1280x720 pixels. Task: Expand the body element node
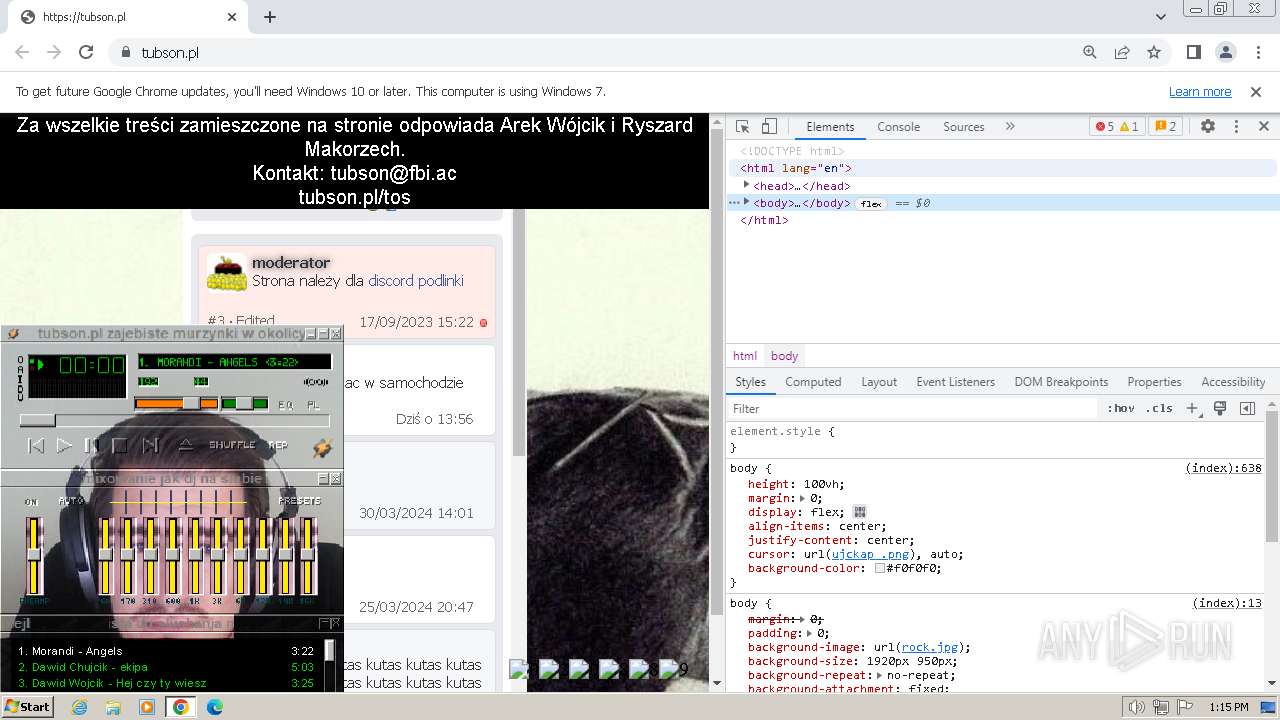746,202
